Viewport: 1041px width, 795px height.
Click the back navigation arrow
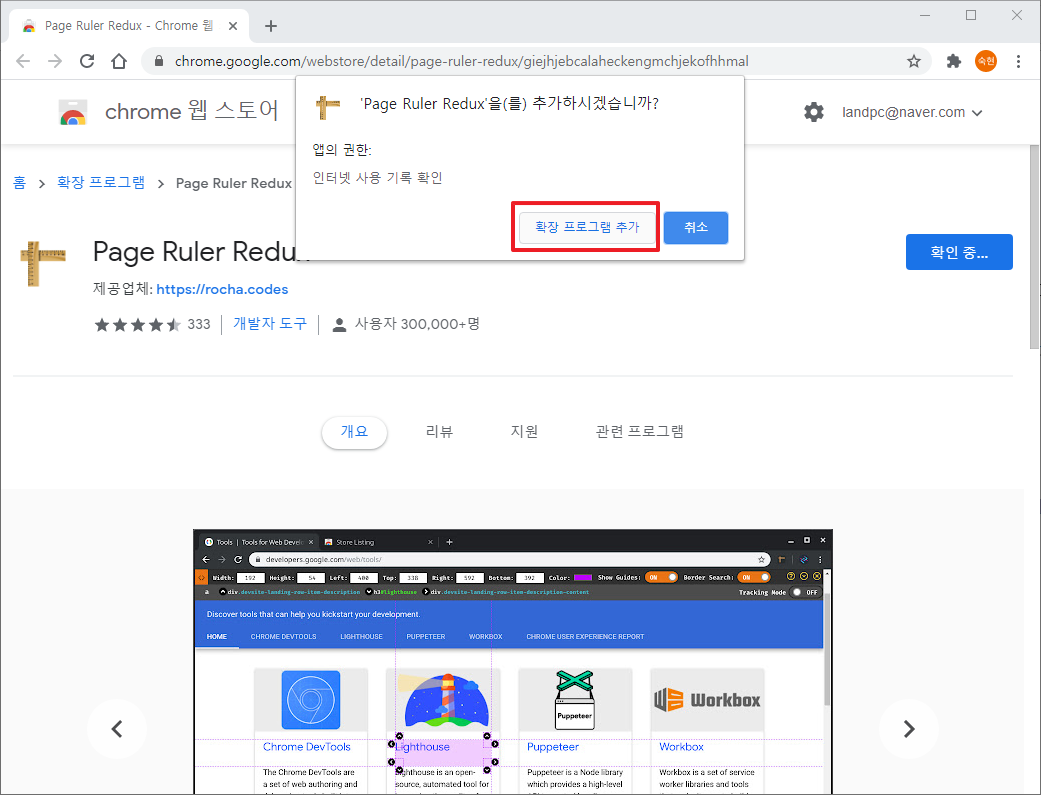pyautogui.click(x=23, y=61)
